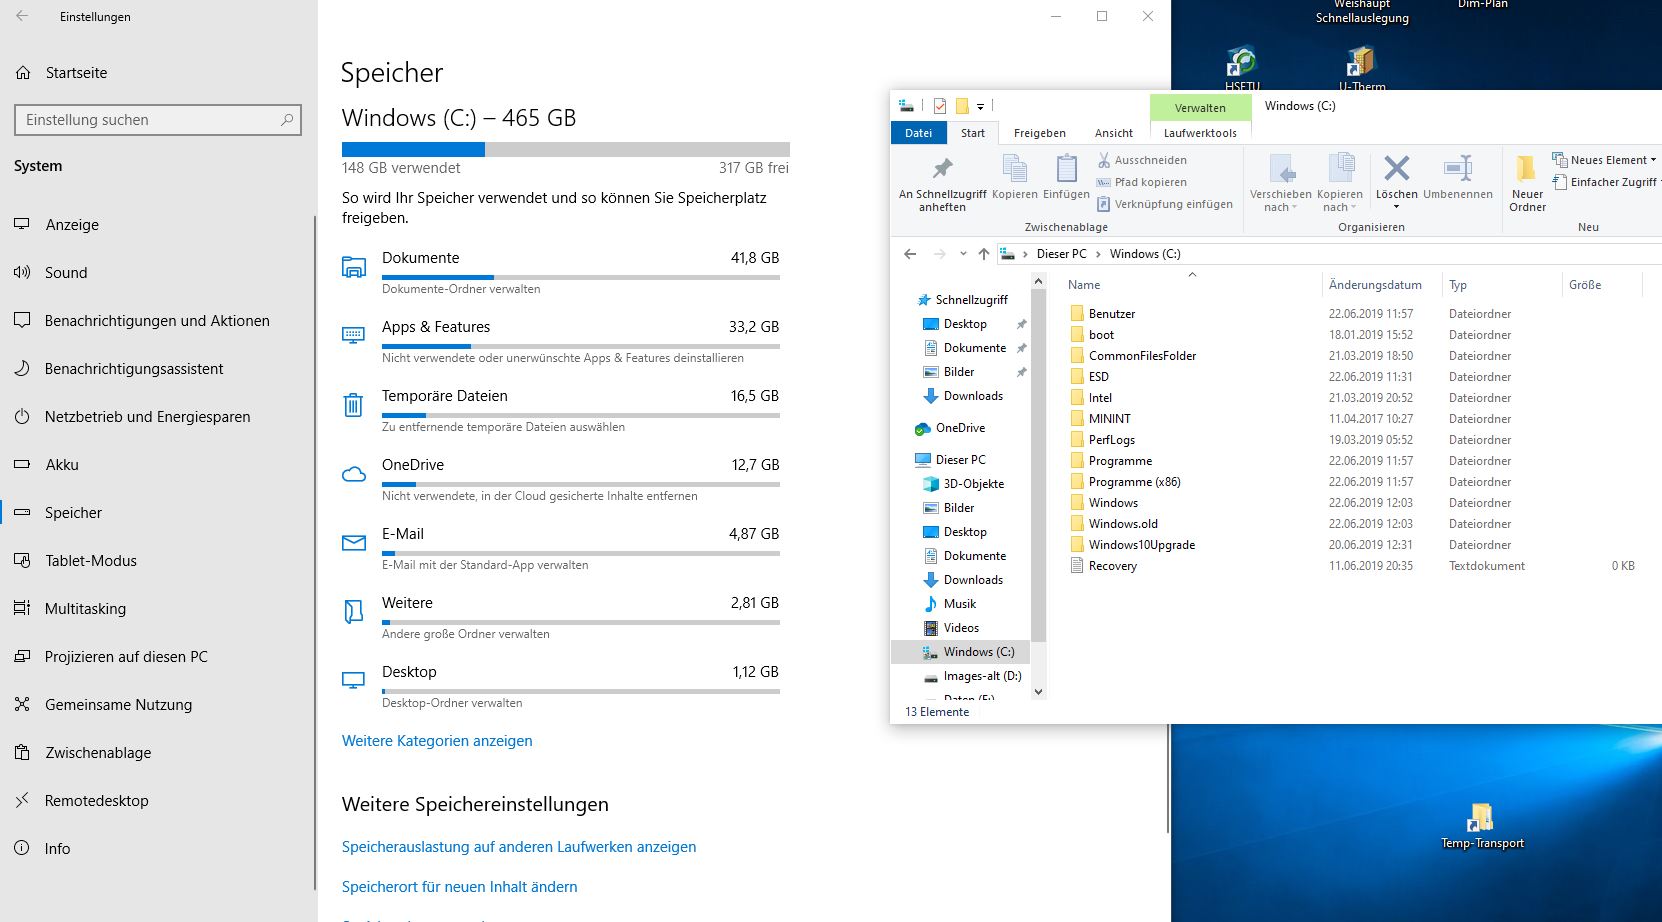1662x922 pixels.
Task: Open Apps & Features storage category
Action: coord(561,341)
